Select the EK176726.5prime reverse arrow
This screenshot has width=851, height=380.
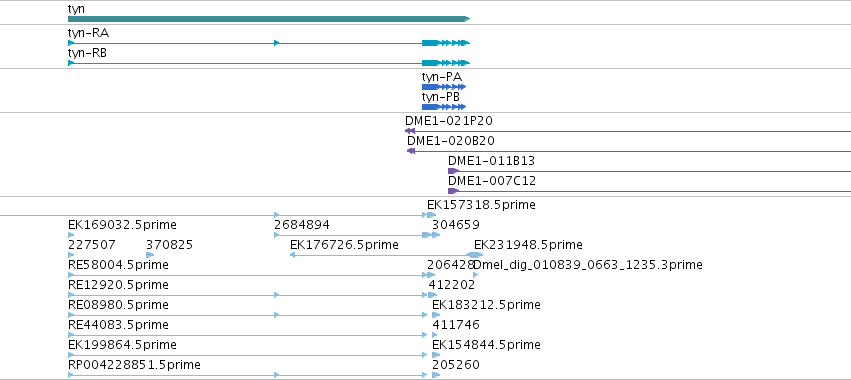tap(293, 255)
